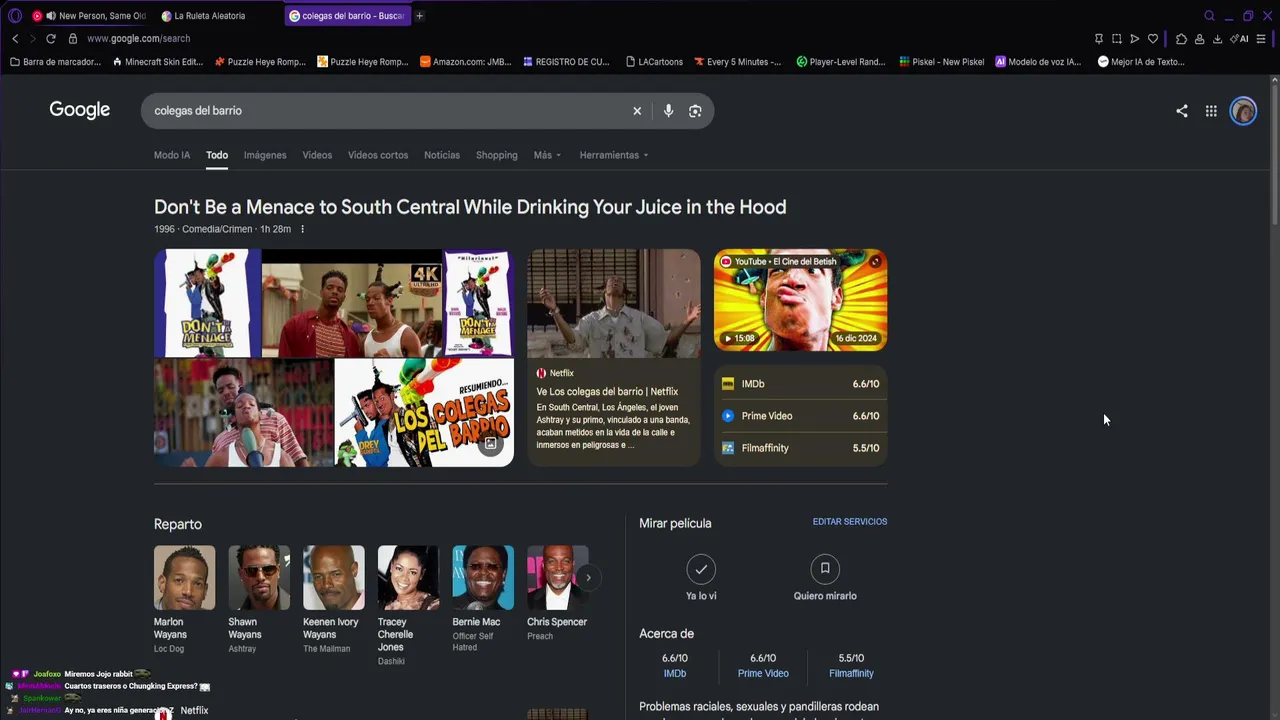Open the browser AI assistant
Image resolution: width=1280 pixels, height=720 pixels.
point(1240,39)
